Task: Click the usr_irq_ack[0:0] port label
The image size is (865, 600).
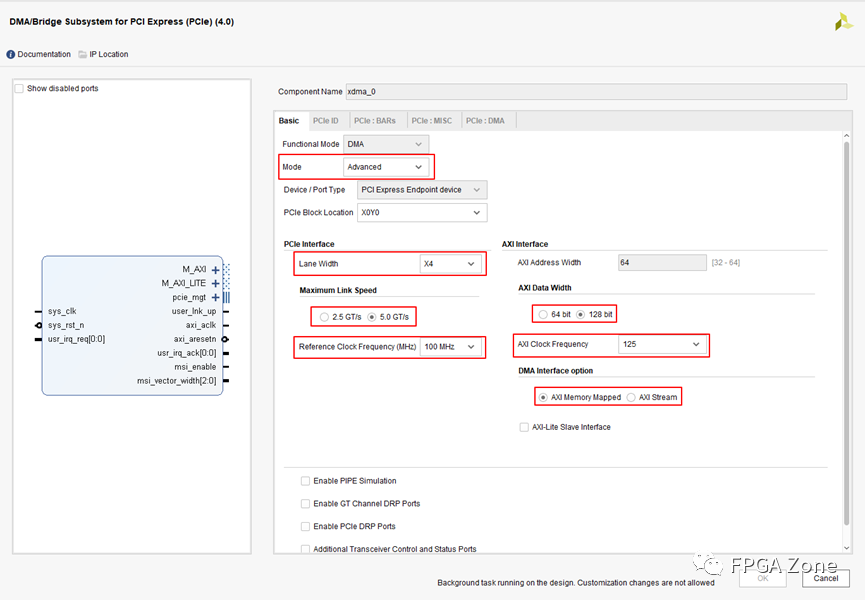Action: coord(187,353)
